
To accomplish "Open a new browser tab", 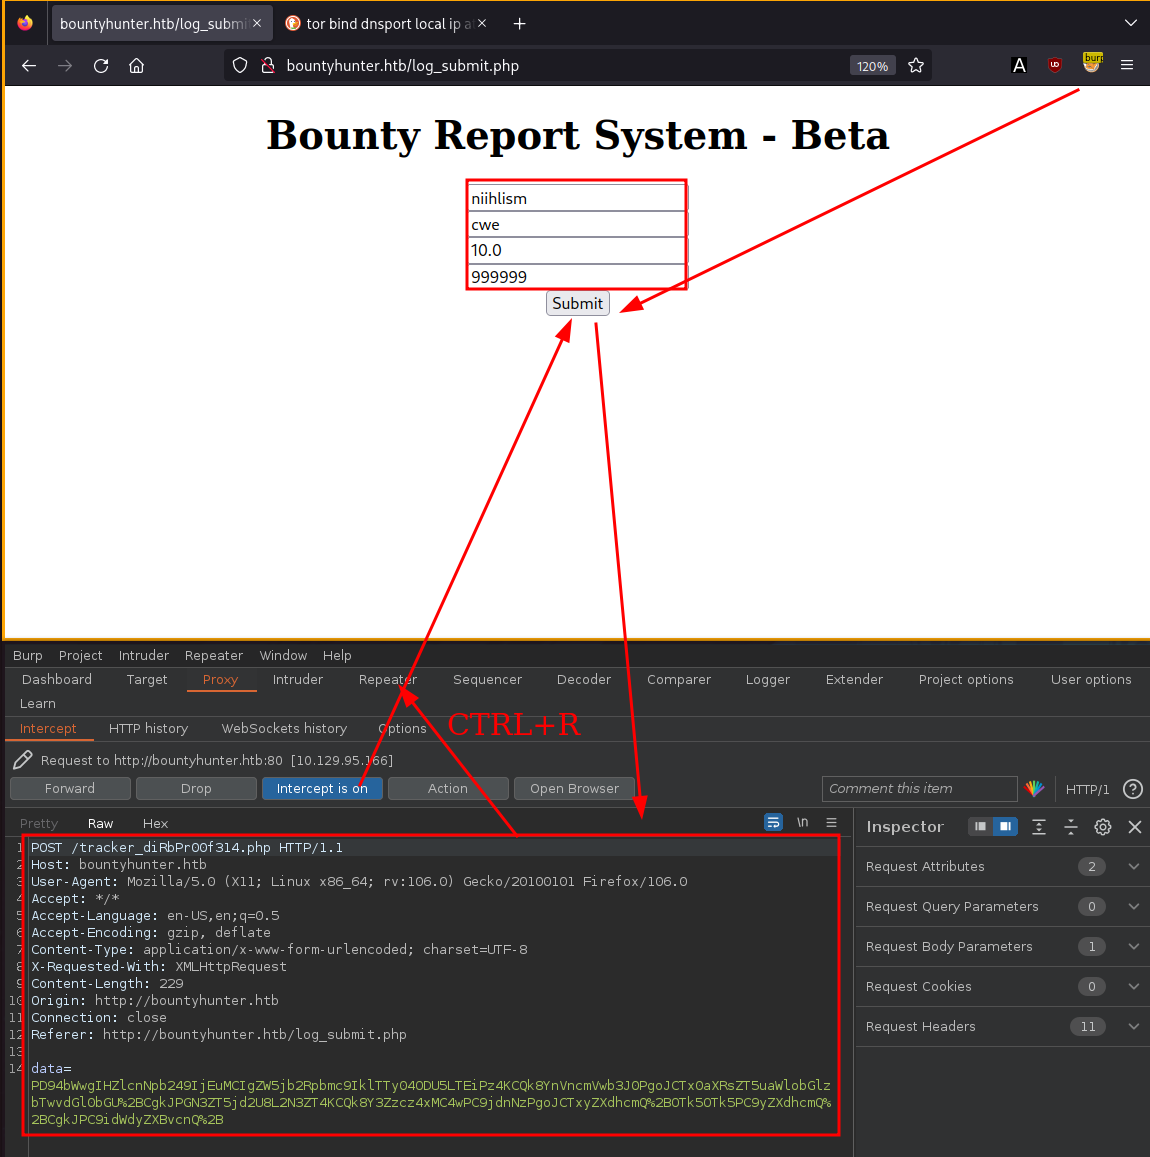I will pyautogui.click(x=519, y=24).
